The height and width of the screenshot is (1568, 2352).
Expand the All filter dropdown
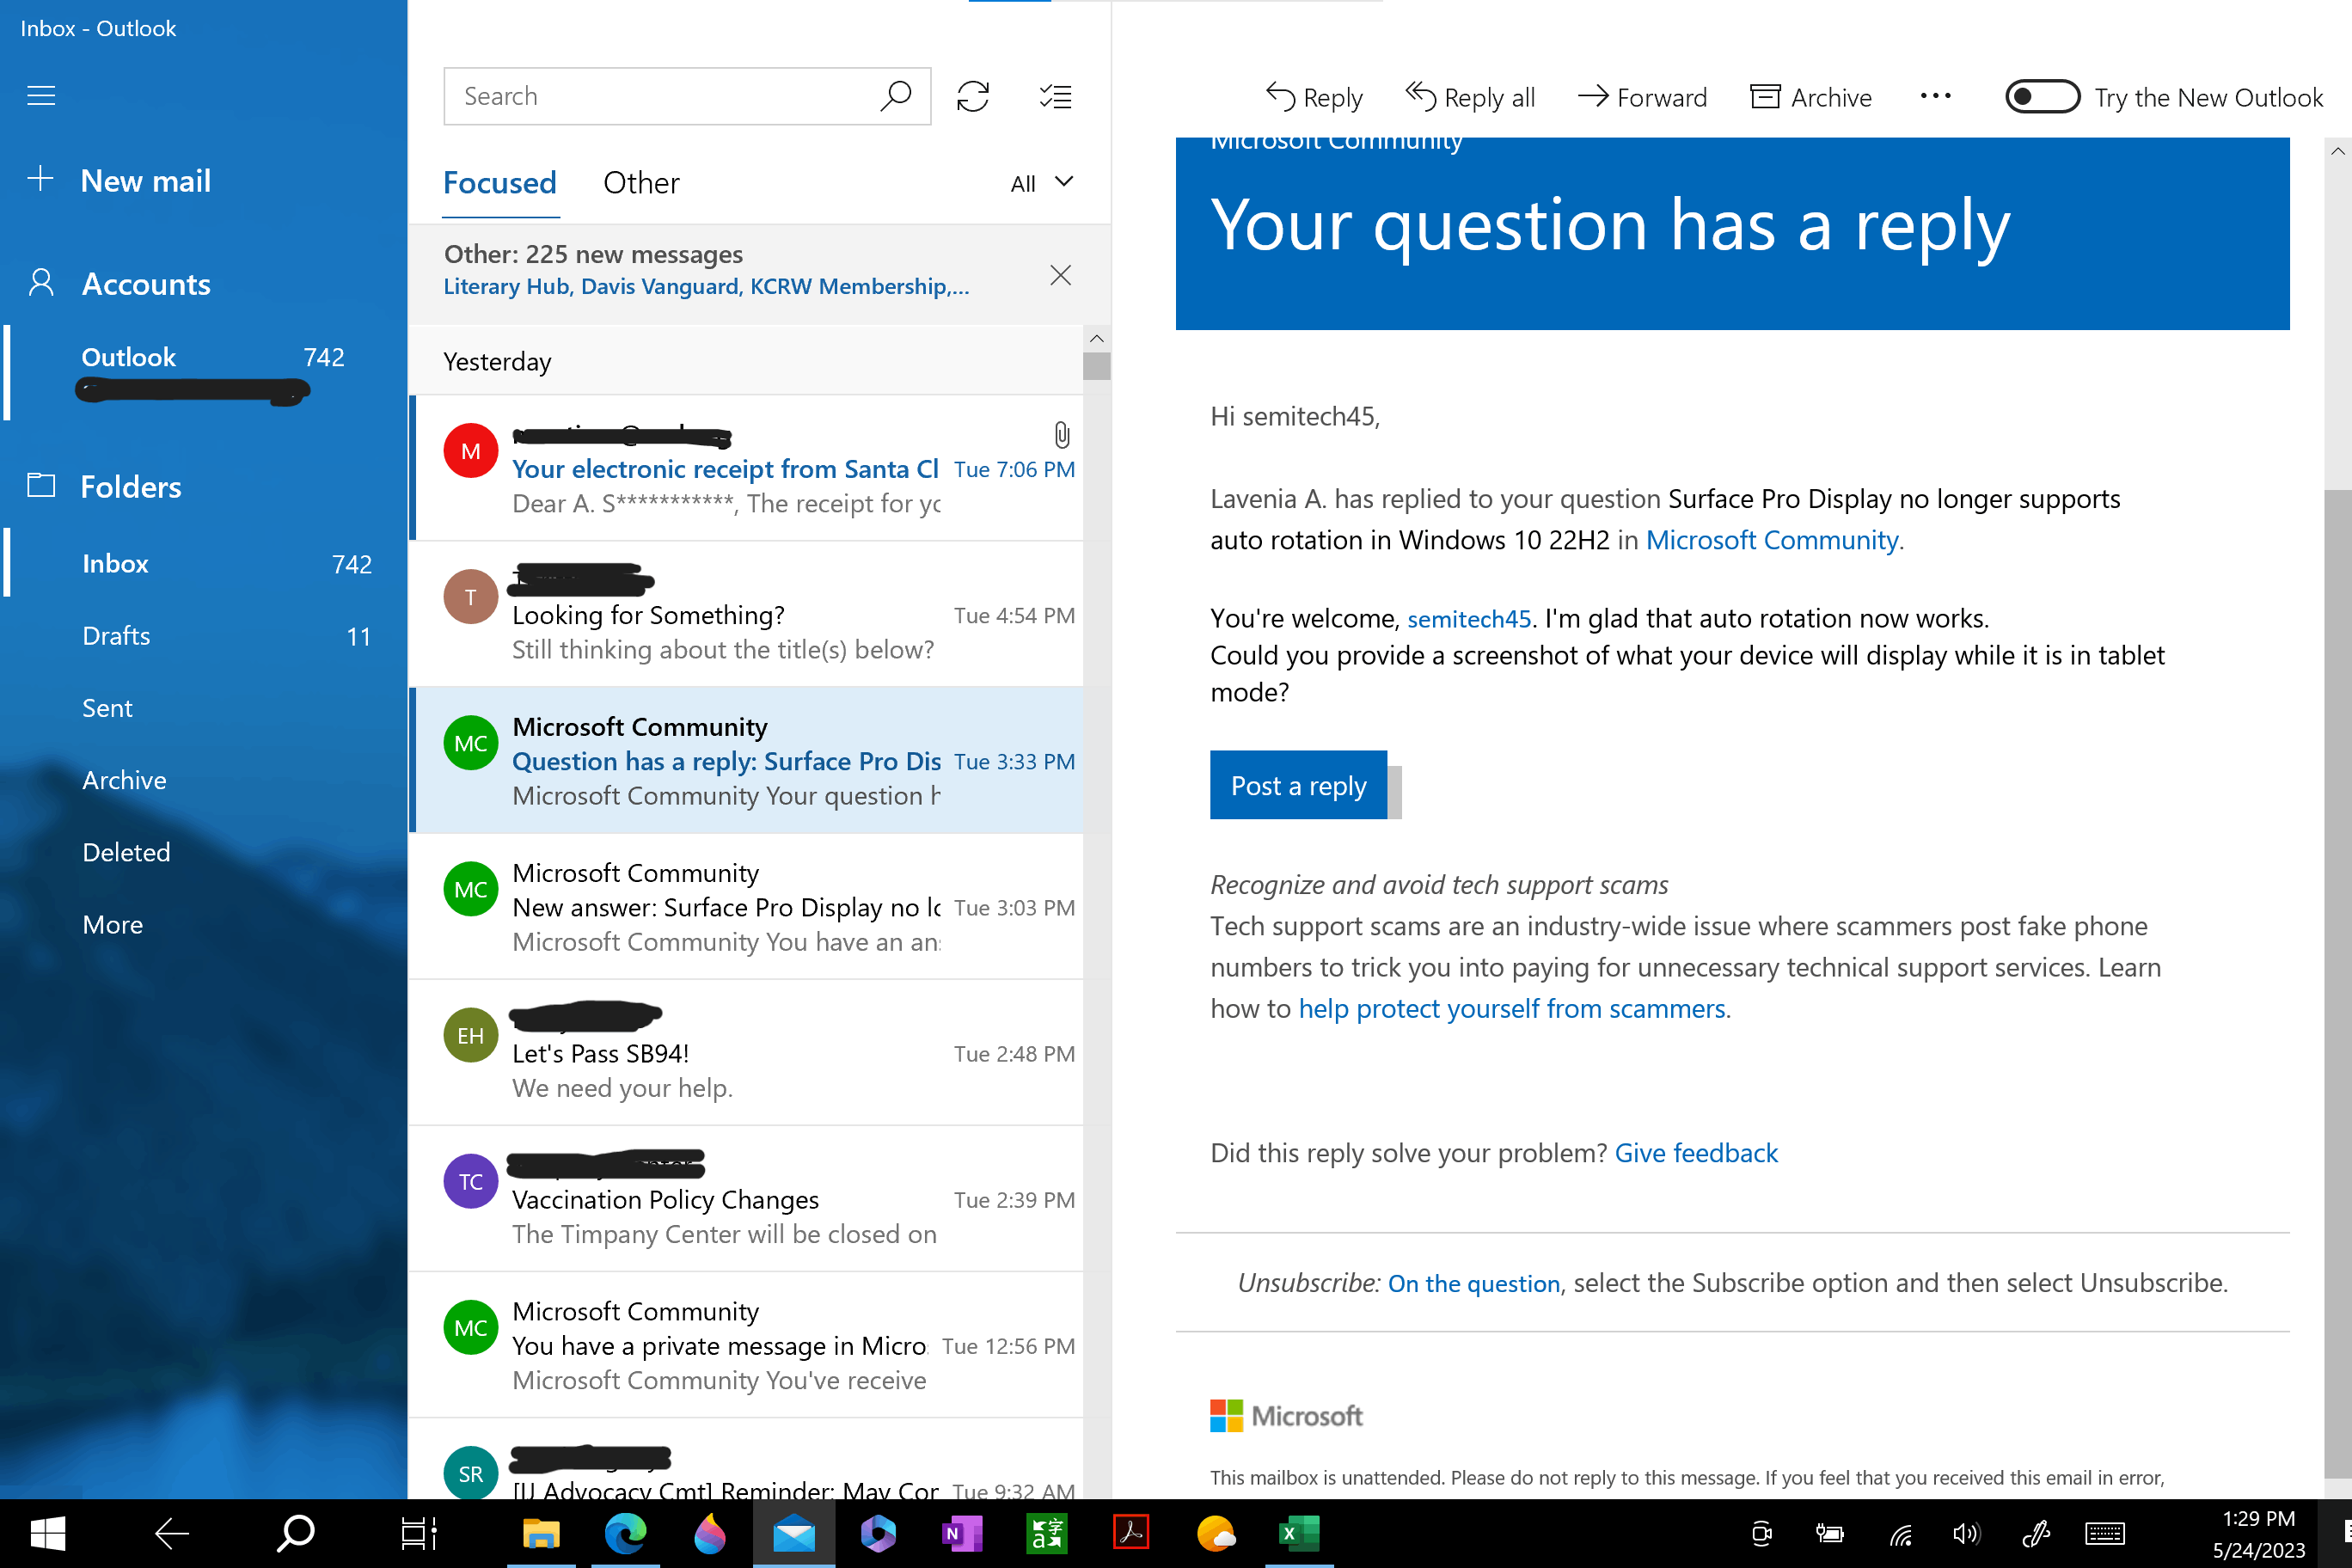[x=1041, y=183]
